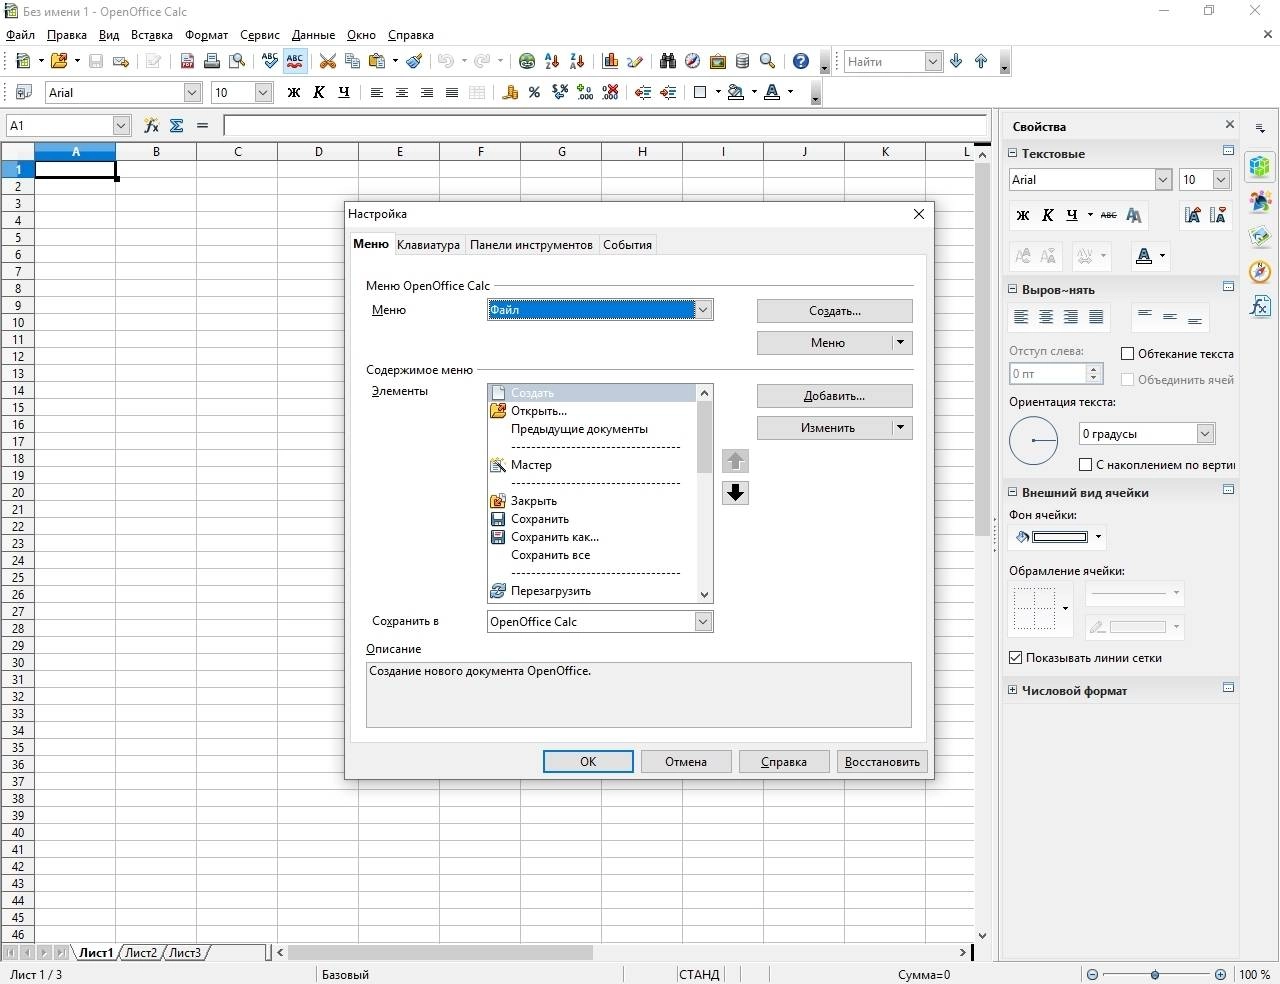Open the Меню dropdown showing Файл

[703, 310]
